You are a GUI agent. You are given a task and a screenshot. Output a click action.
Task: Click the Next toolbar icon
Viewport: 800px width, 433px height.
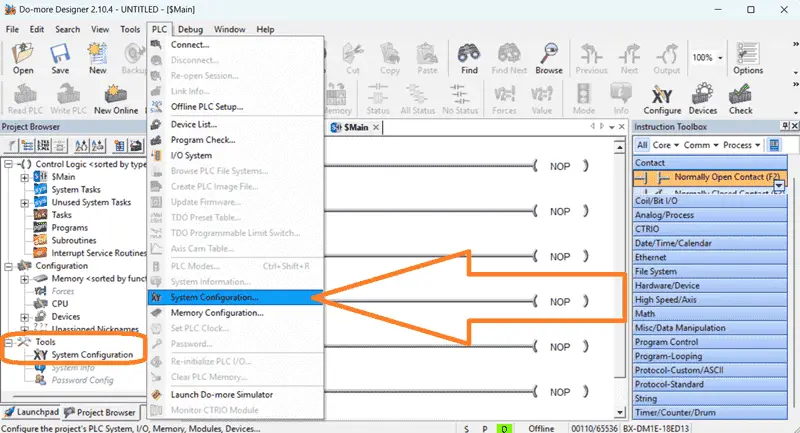[x=629, y=59]
